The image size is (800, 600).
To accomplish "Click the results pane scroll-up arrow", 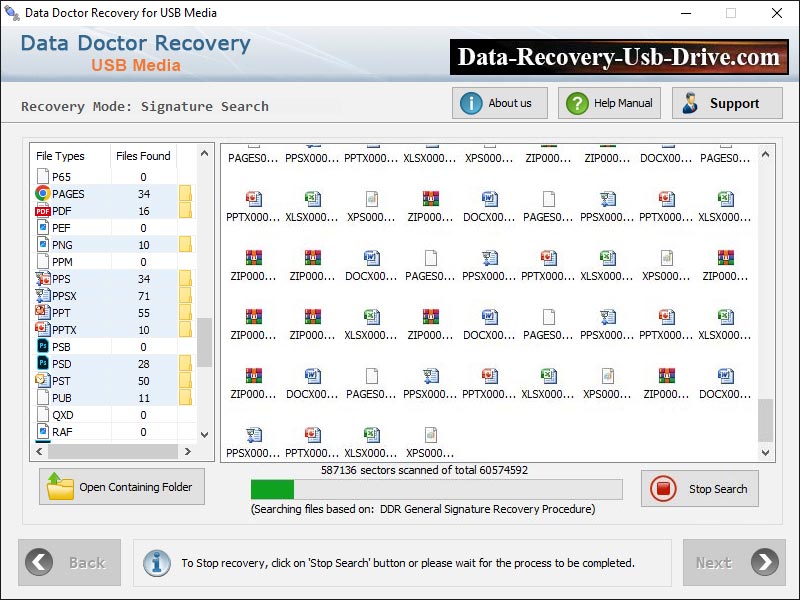I will coord(765,155).
